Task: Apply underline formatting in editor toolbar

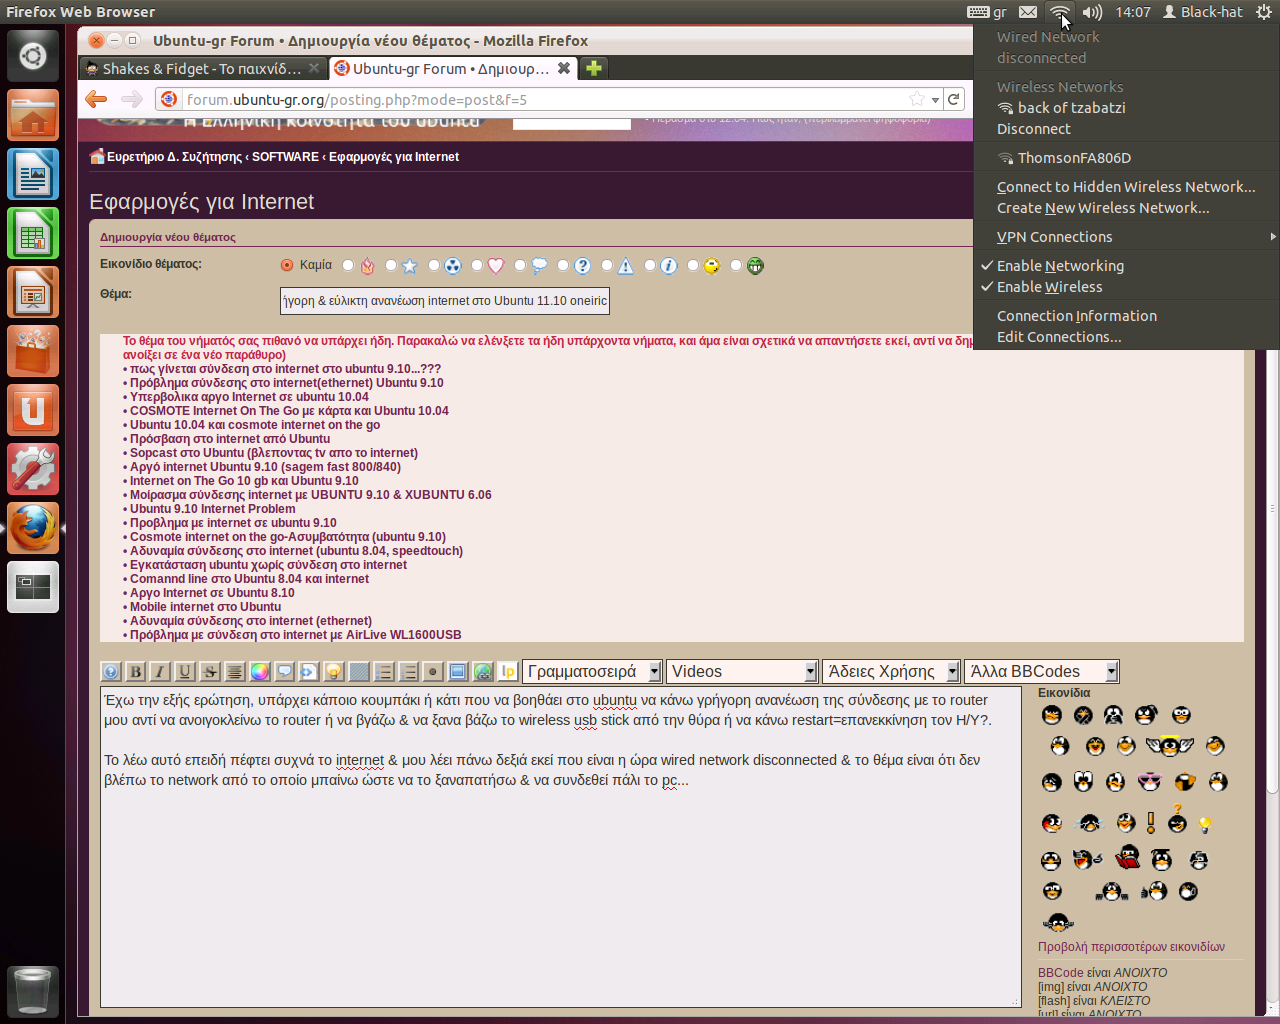Action: coord(184,672)
